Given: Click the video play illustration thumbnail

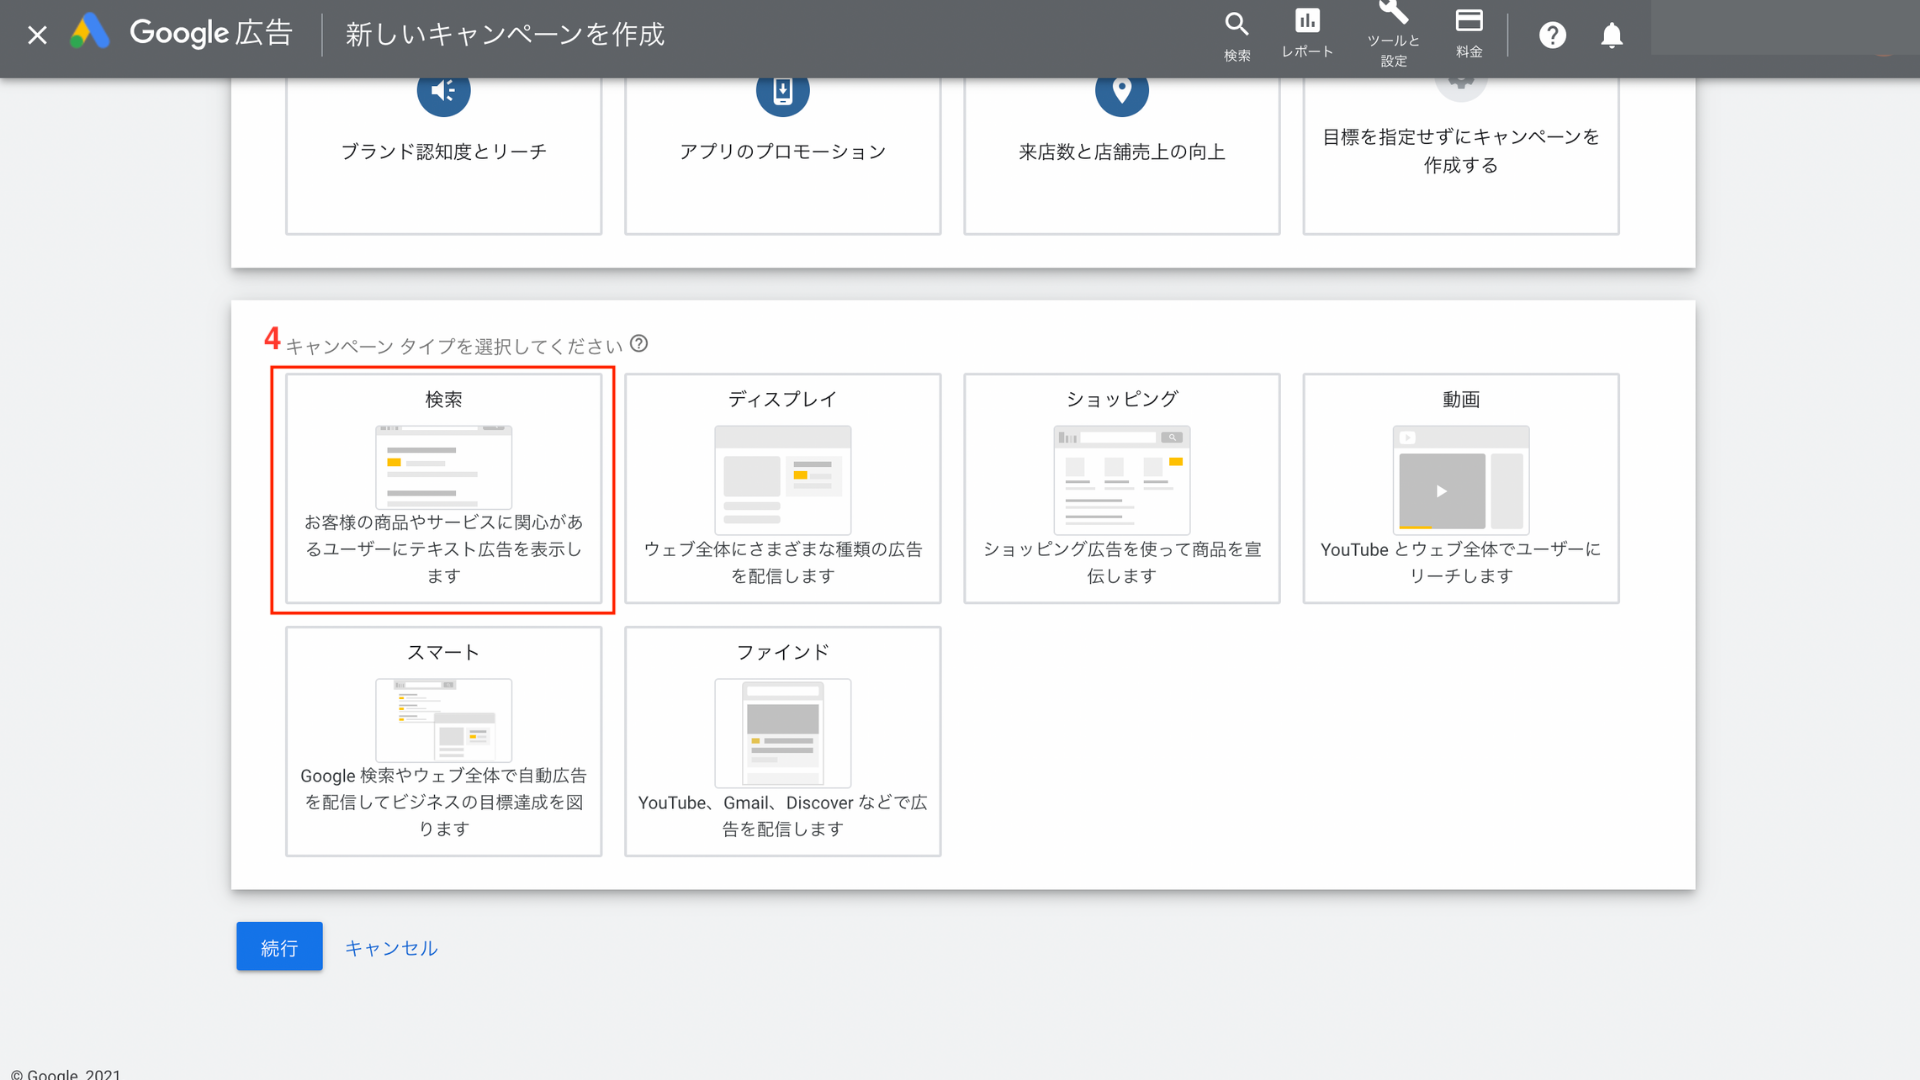Looking at the screenshot, I should point(1461,480).
